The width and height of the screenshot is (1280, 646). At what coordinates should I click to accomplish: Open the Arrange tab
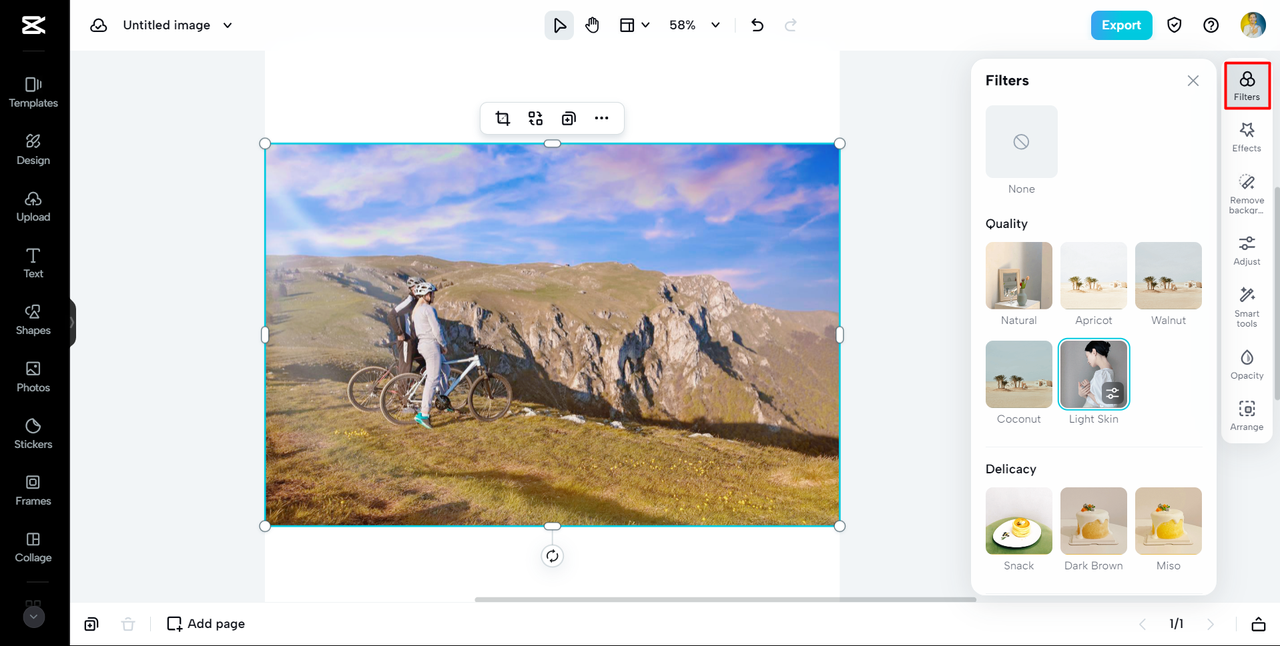pyautogui.click(x=1247, y=416)
